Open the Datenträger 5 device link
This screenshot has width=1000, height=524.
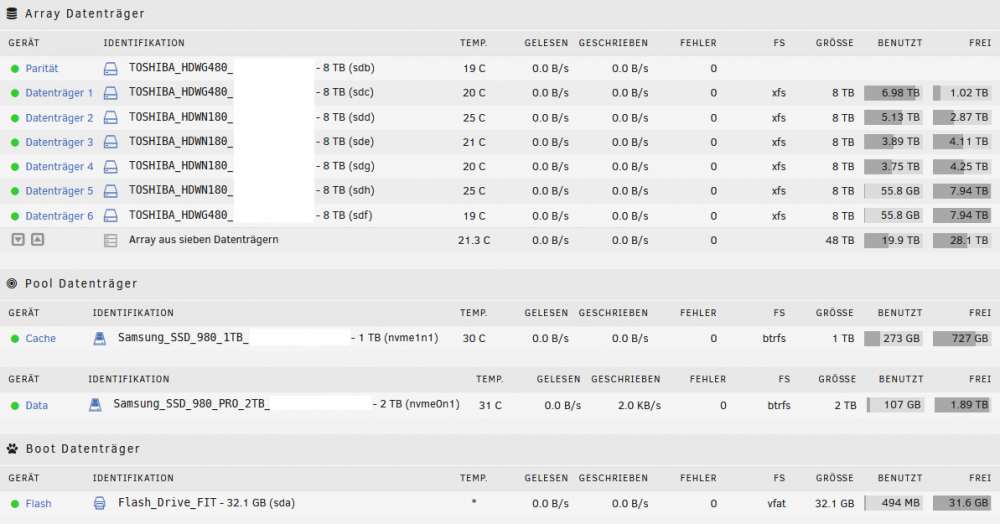pyautogui.click(x=59, y=191)
